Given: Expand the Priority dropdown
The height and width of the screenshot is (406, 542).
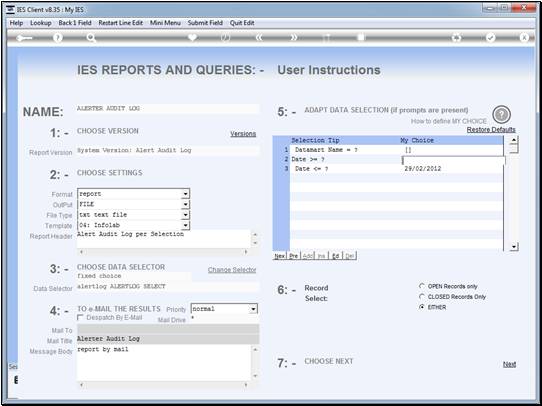Looking at the screenshot, I should [253, 309].
